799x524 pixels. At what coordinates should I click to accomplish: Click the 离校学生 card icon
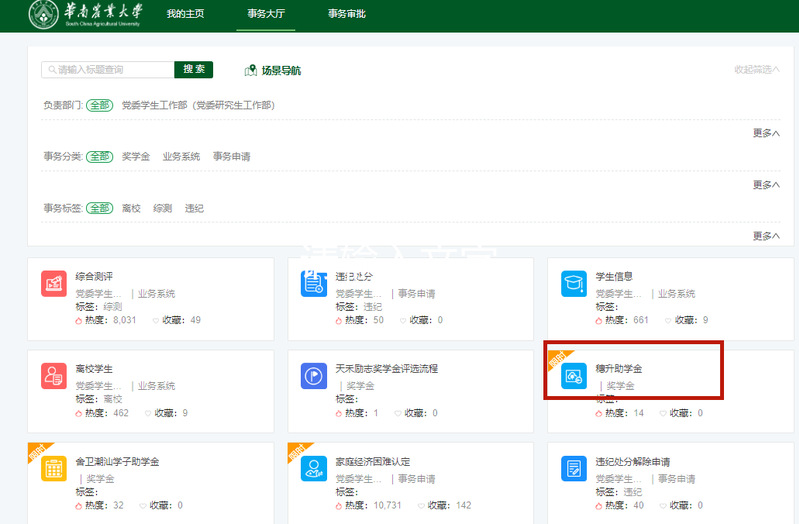click(54, 376)
